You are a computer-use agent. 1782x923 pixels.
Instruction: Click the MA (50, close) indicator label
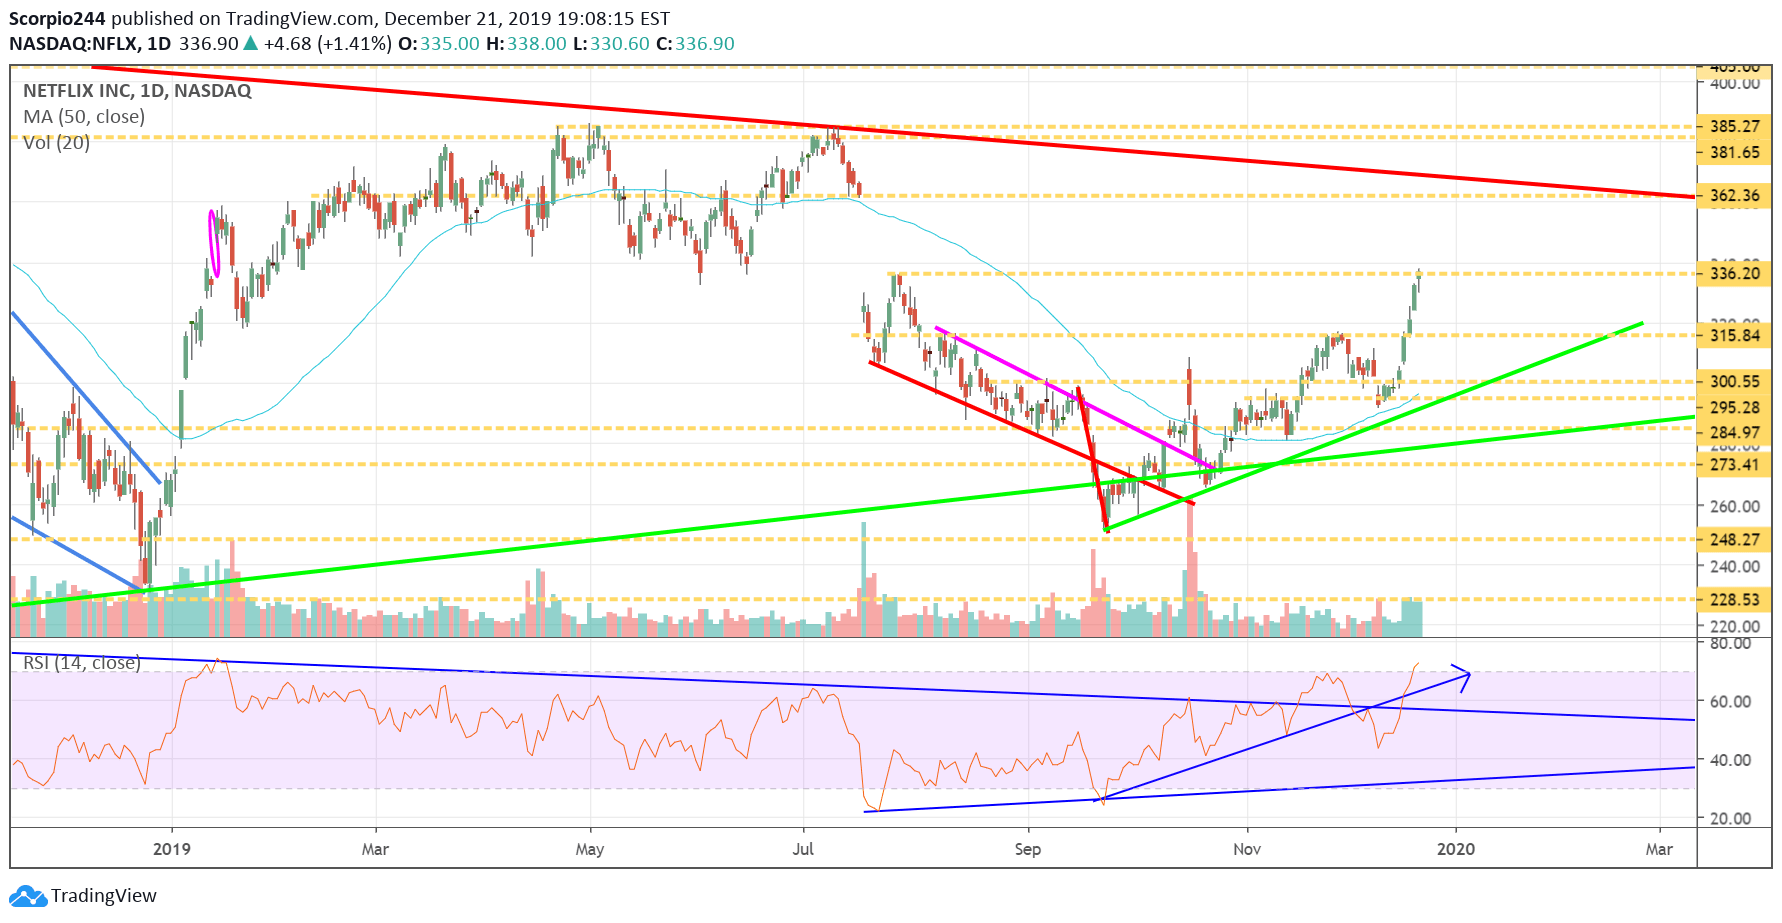point(84,117)
